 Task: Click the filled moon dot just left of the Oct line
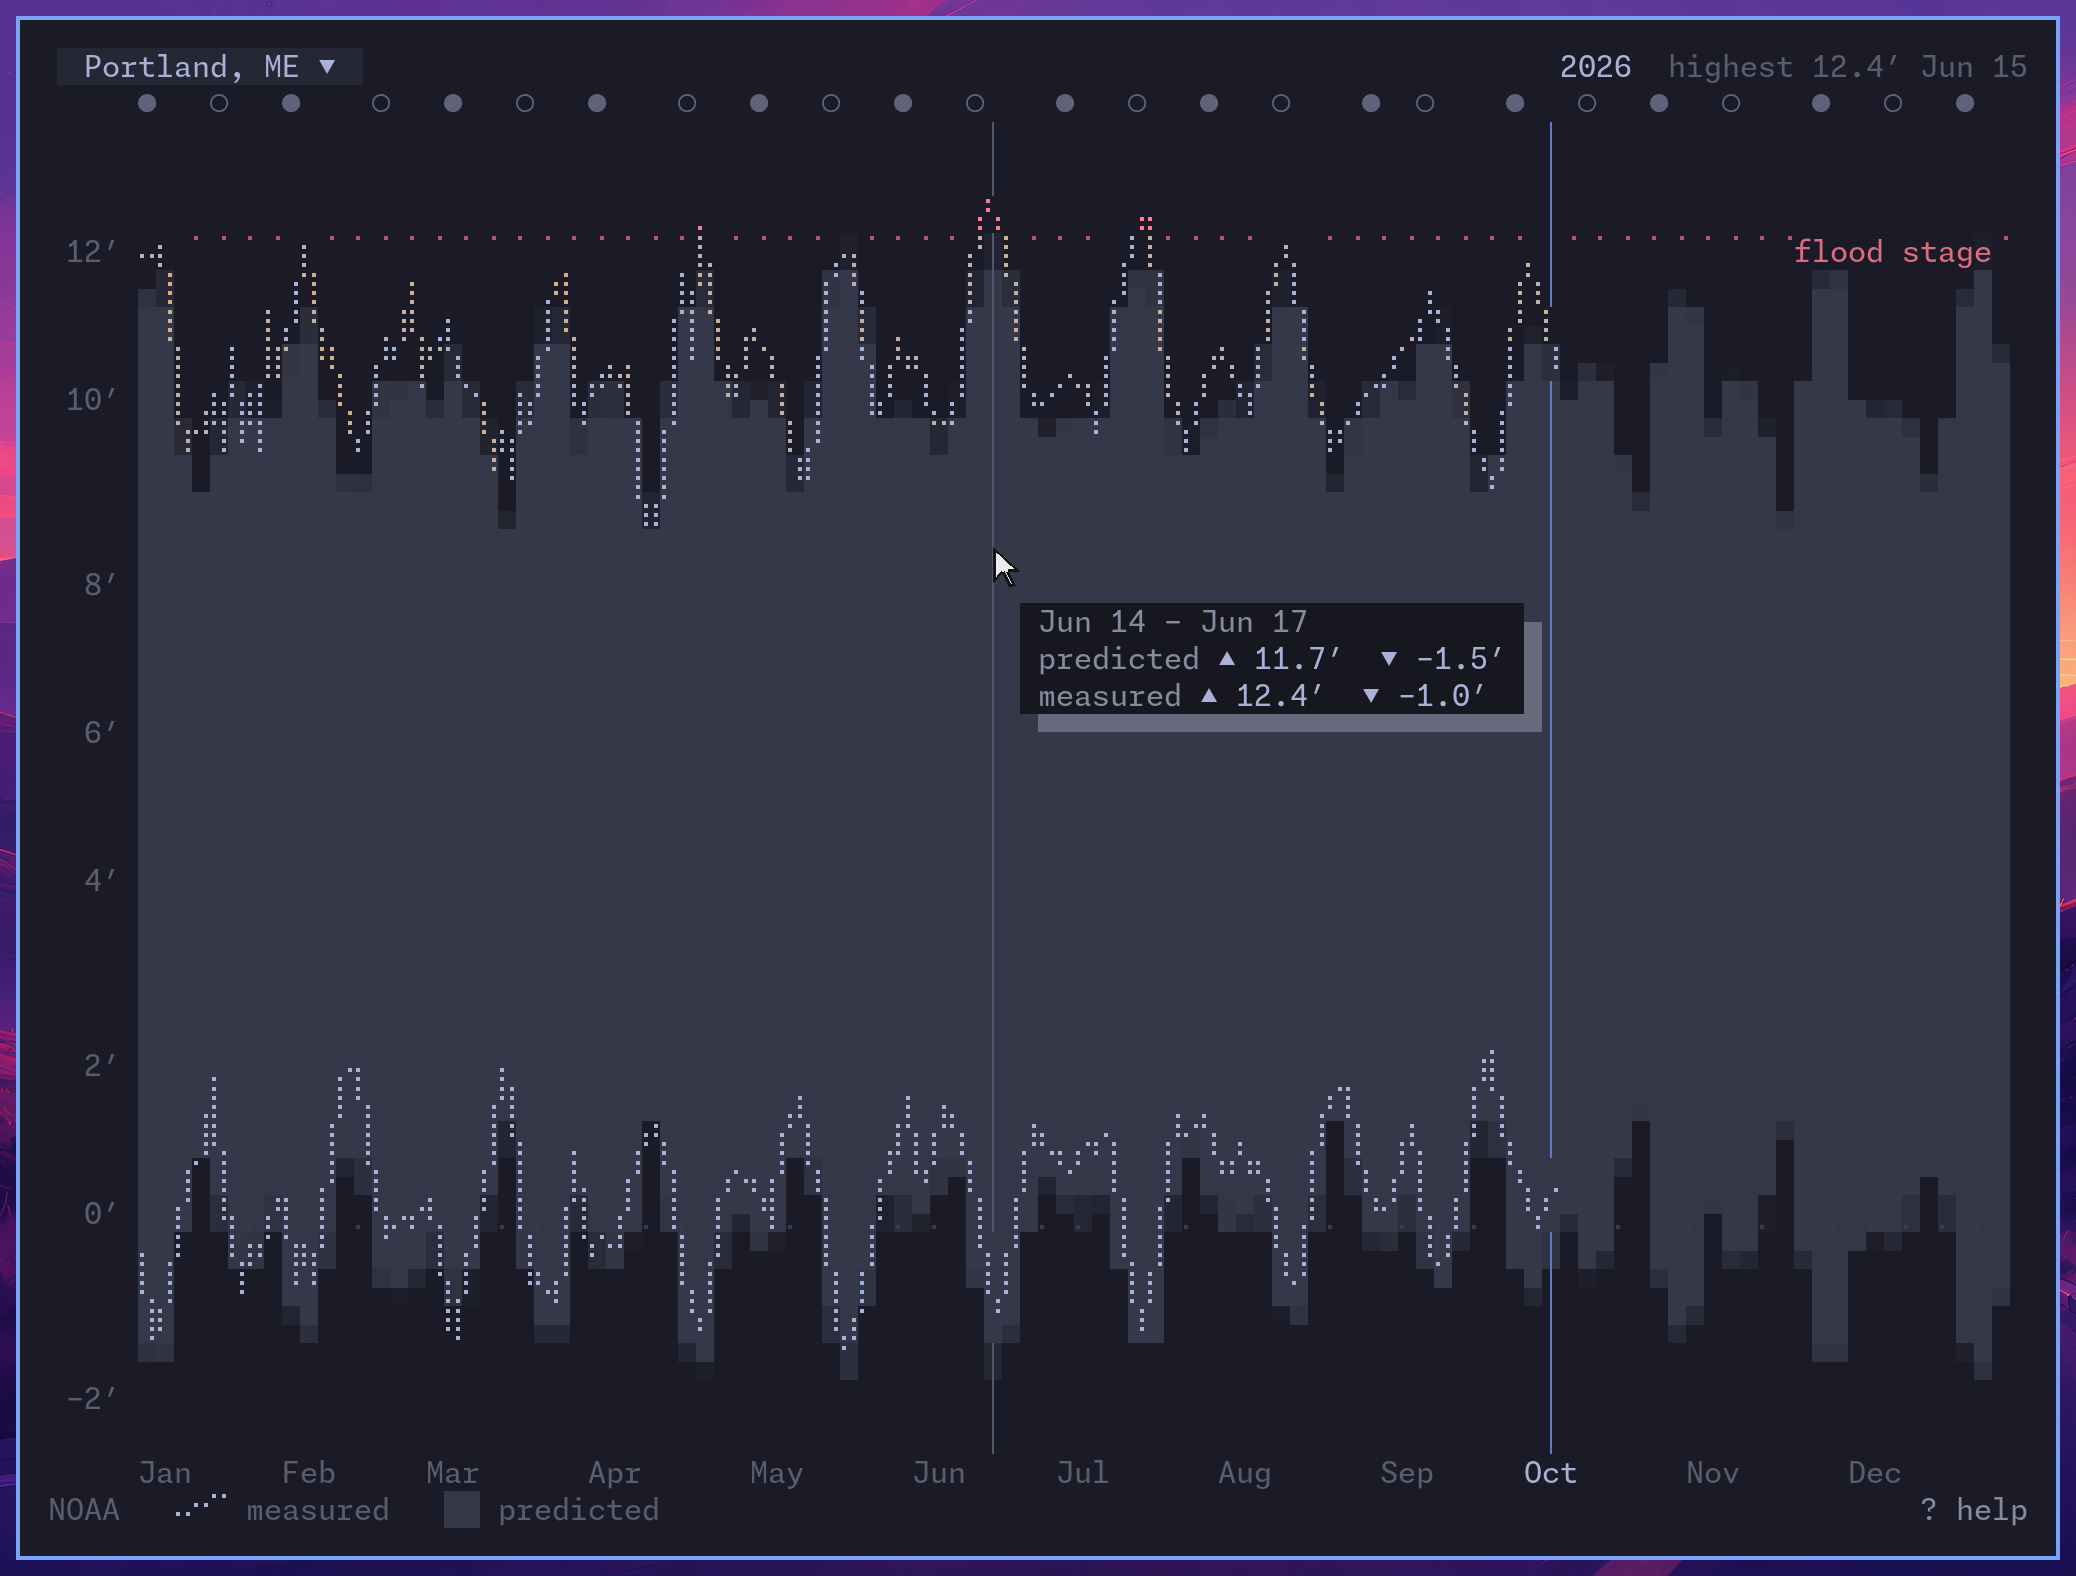(x=1515, y=103)
